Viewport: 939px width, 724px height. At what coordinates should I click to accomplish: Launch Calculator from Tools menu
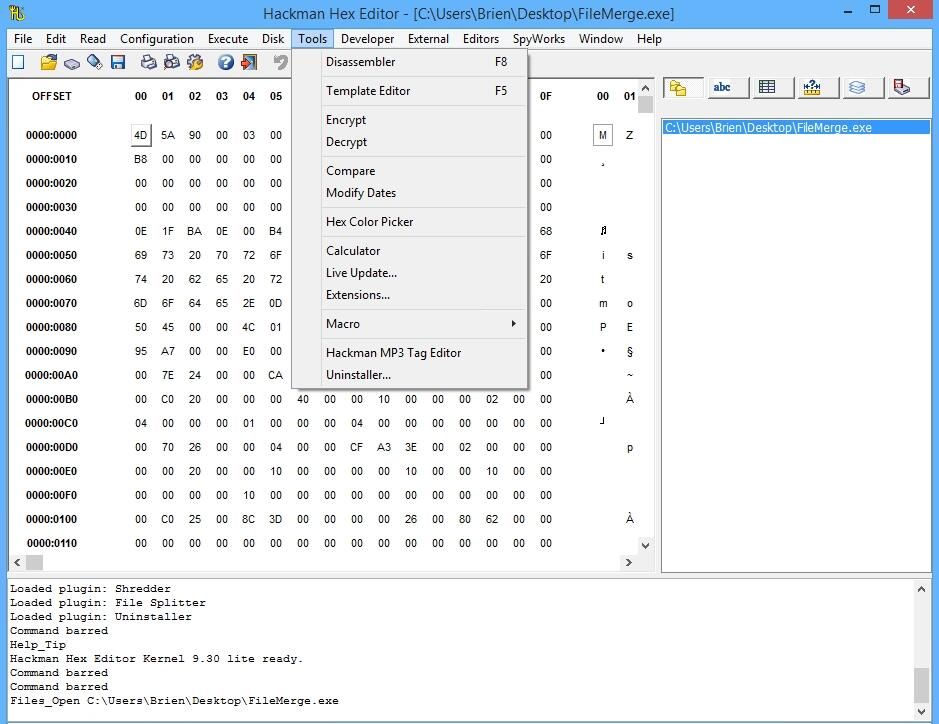pos(410,250)
